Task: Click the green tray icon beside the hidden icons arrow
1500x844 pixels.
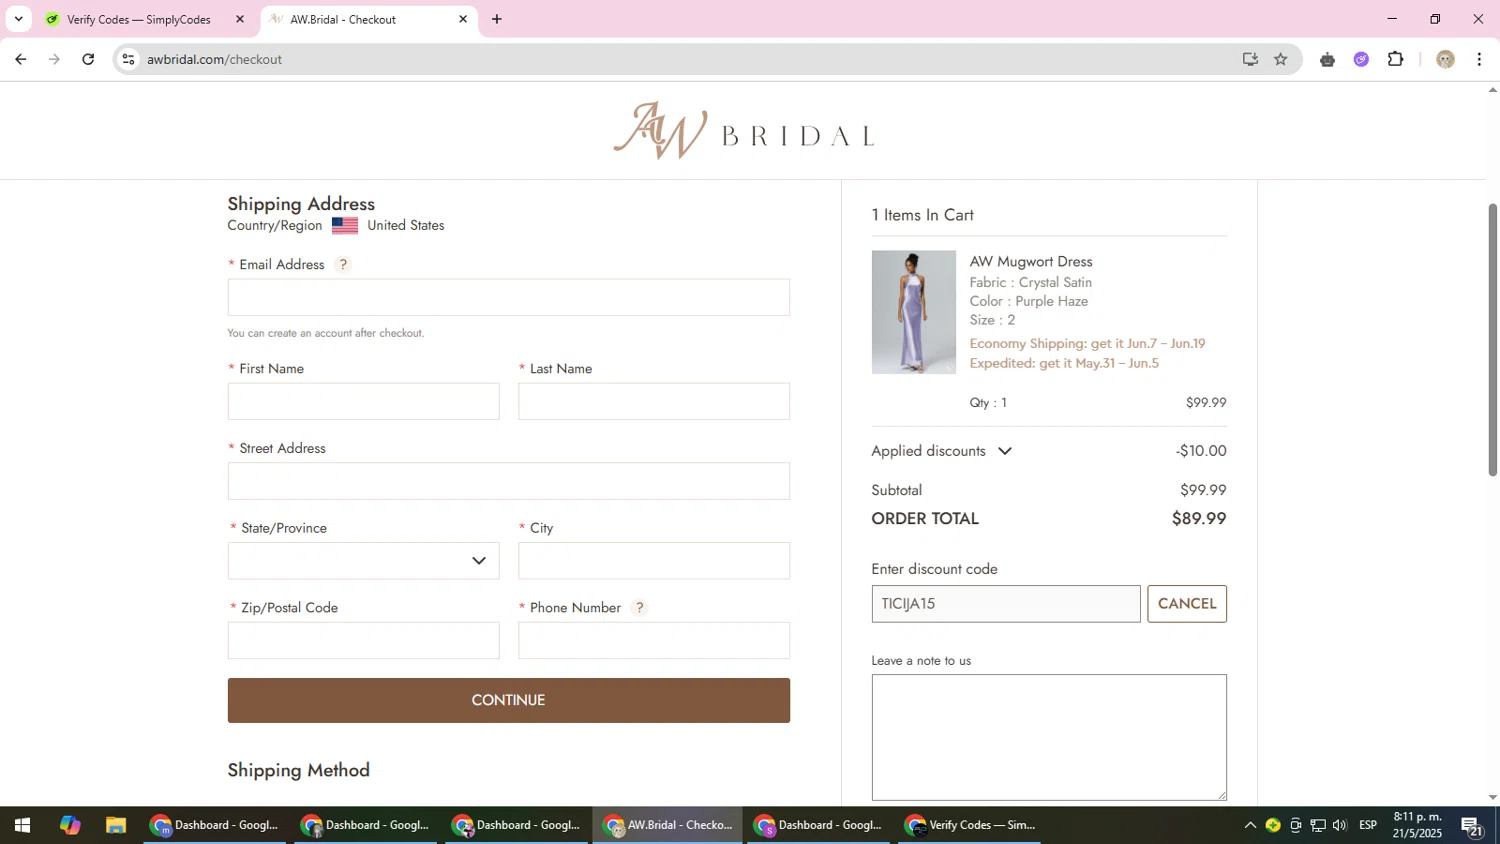Action: click(1272, 825)
